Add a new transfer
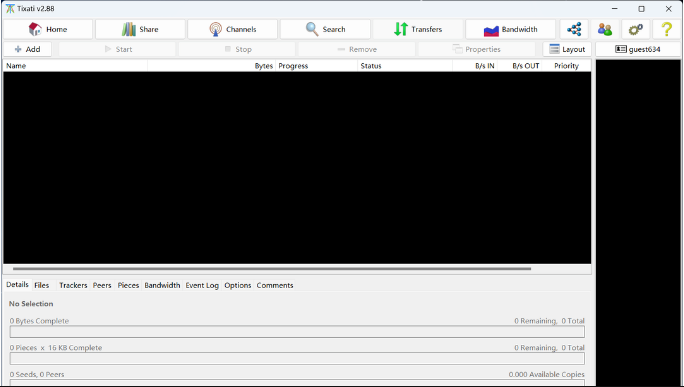Image resolution: width=684 pixels, height=387 pixels. 27,49
